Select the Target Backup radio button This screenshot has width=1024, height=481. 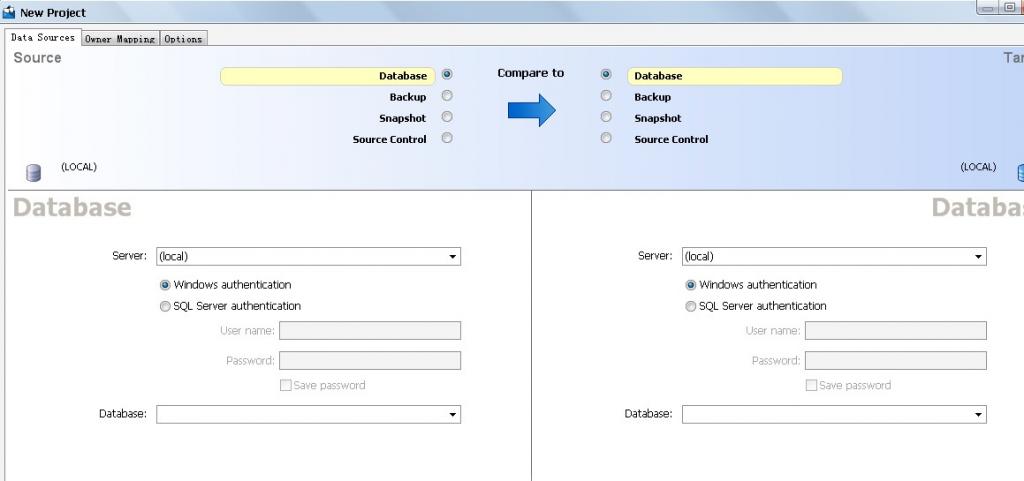pos(606,96)
